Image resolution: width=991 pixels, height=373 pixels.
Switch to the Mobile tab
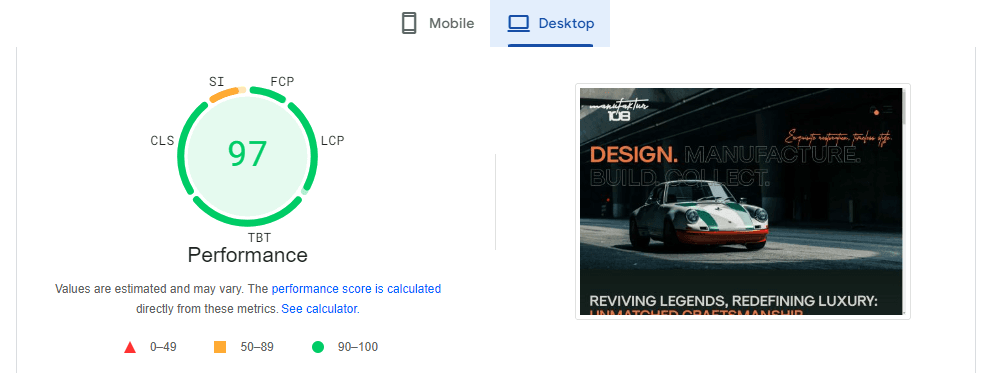pos(438,23)
